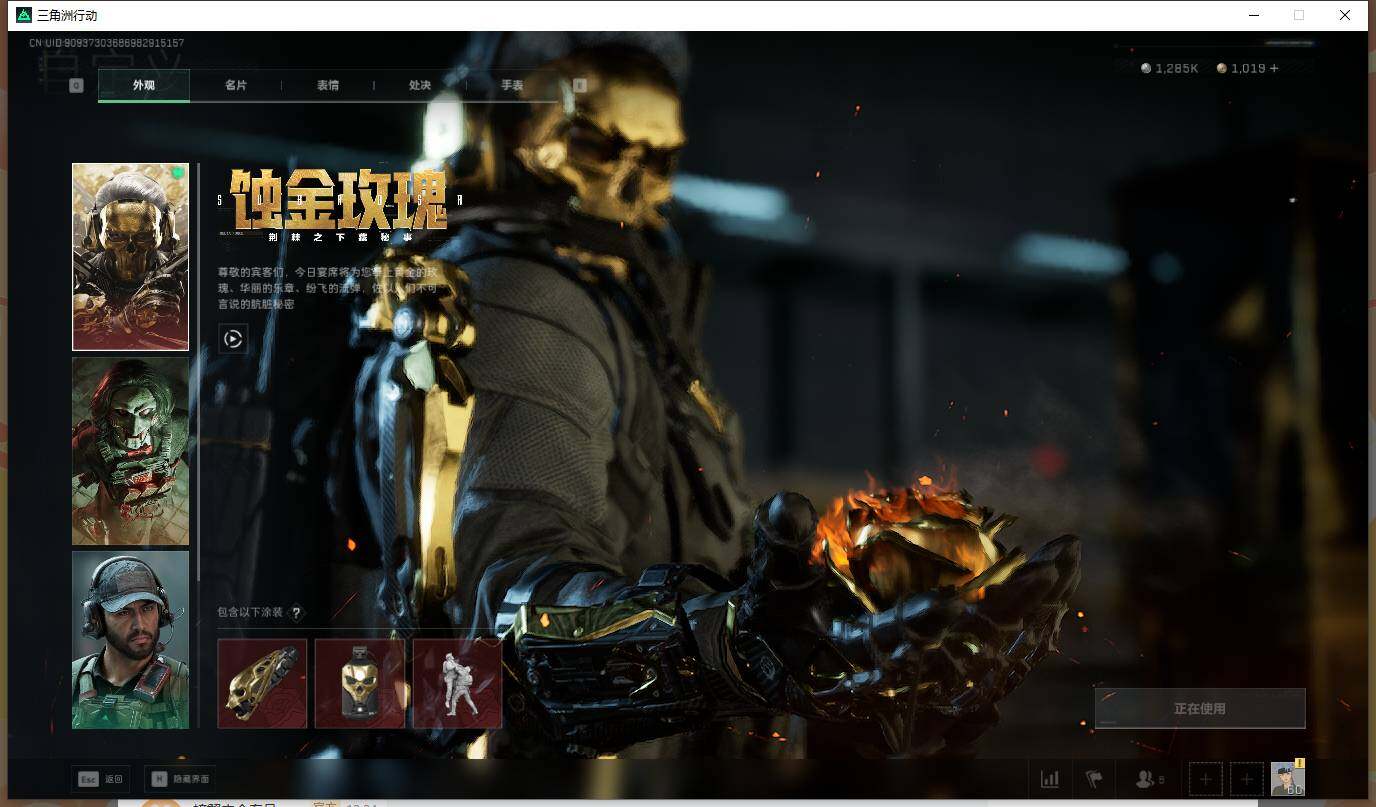Switch to the 外观 tab
The height and width of the screenshot is (807, 1376).
coord(144,85)
